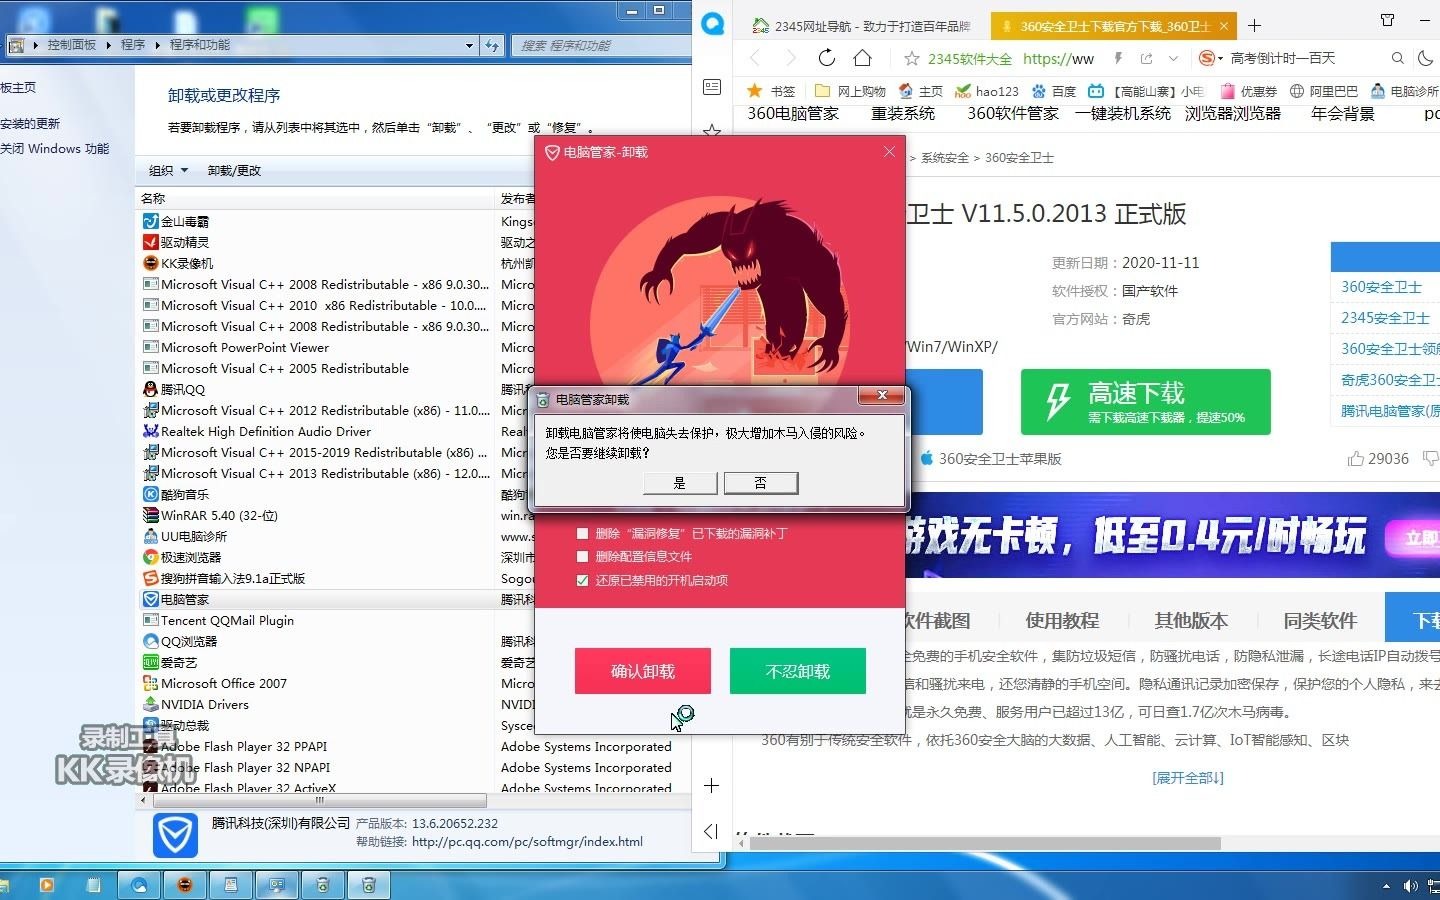The height and width of the screenshot is (900, 1440).
Task: Open the 优惠券 bookmark
Action: click(1248, 91)
